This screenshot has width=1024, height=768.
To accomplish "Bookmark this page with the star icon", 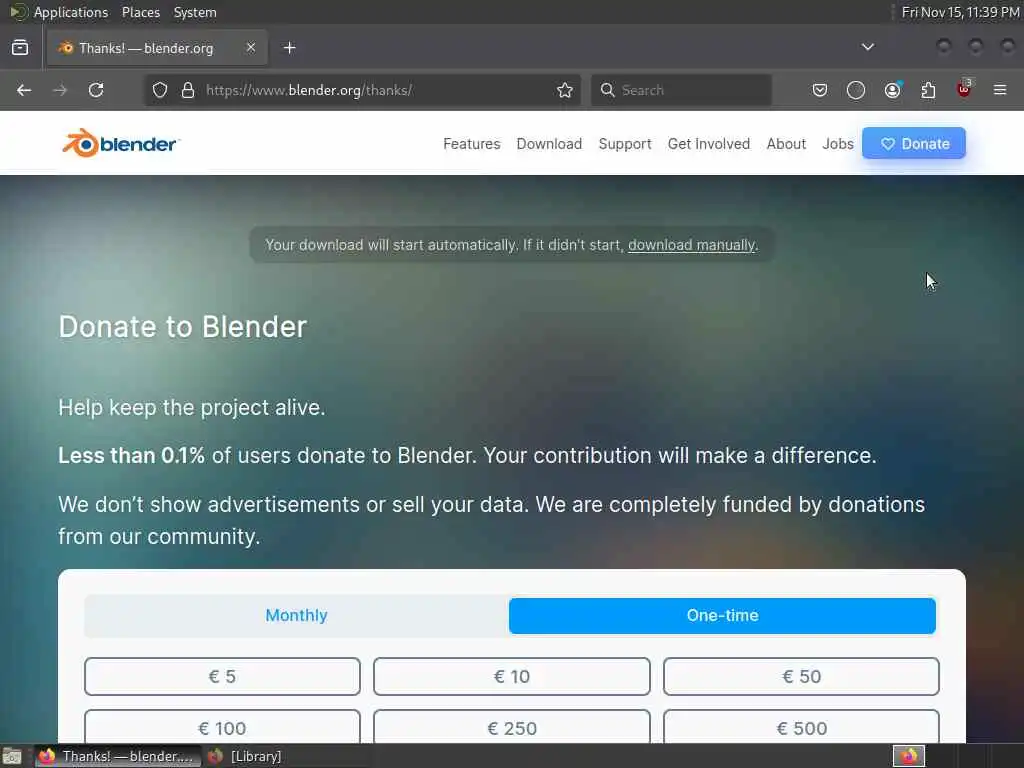I will (565, 90).
